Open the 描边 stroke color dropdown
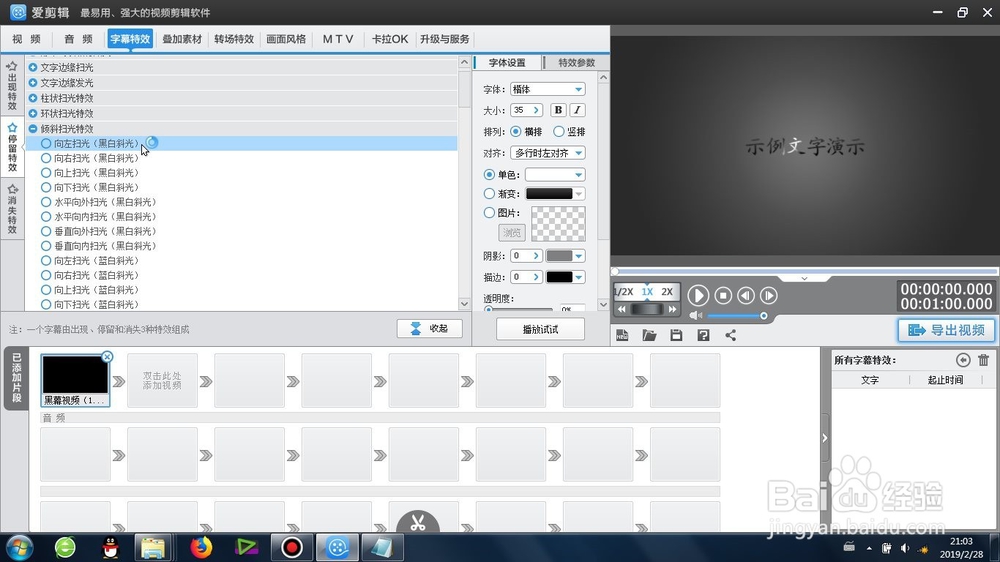The height and width of the screenshot is (562, 1000). [x=578, y=277]
